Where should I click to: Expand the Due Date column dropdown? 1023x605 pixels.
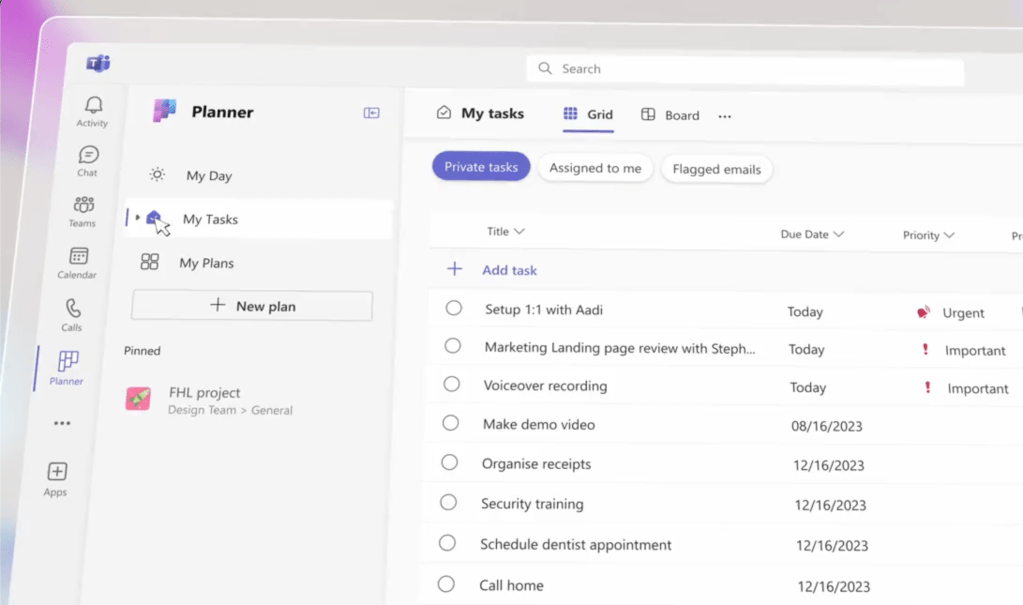click(838, 234)
